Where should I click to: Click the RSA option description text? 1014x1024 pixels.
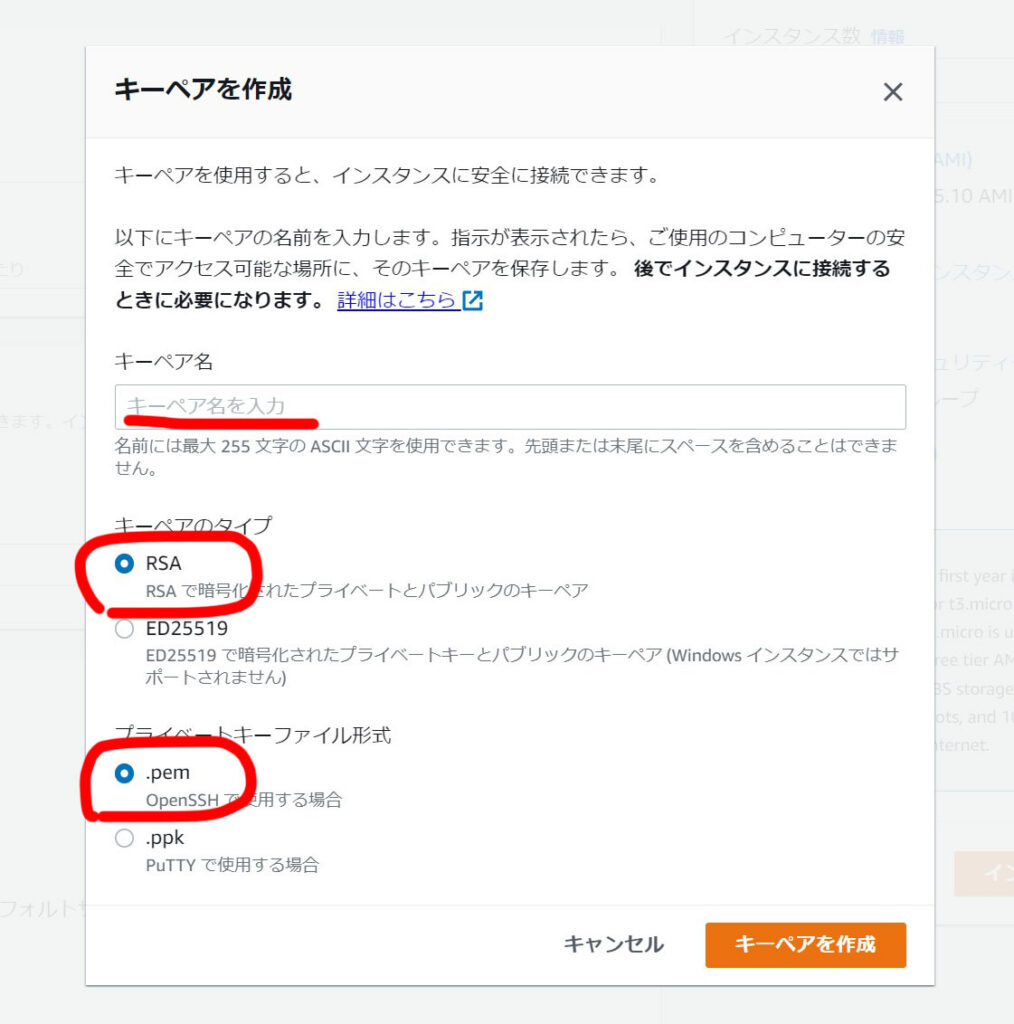pyautogui.click(x=366, y=590)
